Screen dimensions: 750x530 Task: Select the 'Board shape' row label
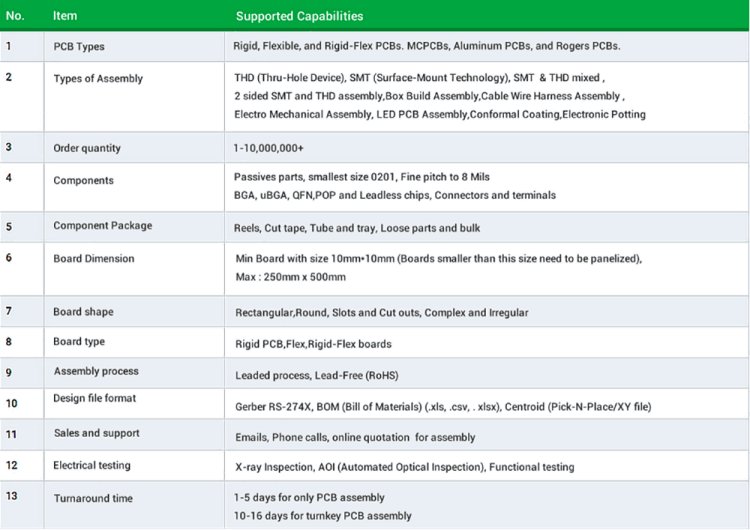coord(83,312)
